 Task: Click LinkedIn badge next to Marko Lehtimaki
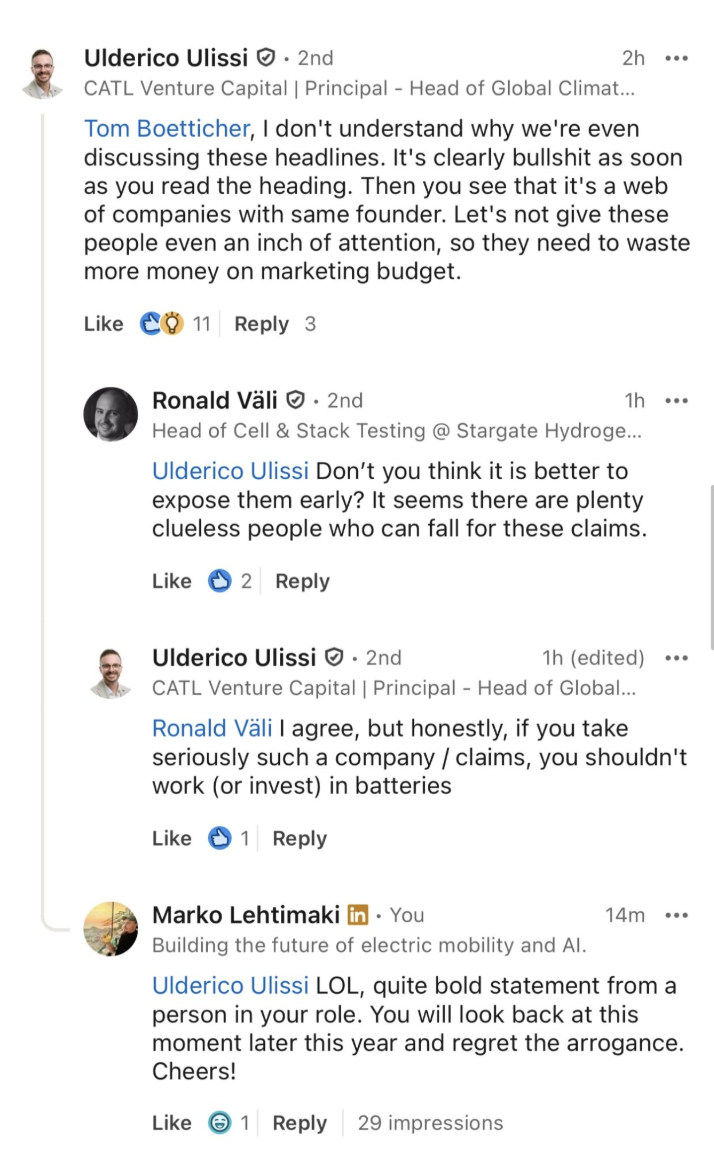tap(358, 915)
